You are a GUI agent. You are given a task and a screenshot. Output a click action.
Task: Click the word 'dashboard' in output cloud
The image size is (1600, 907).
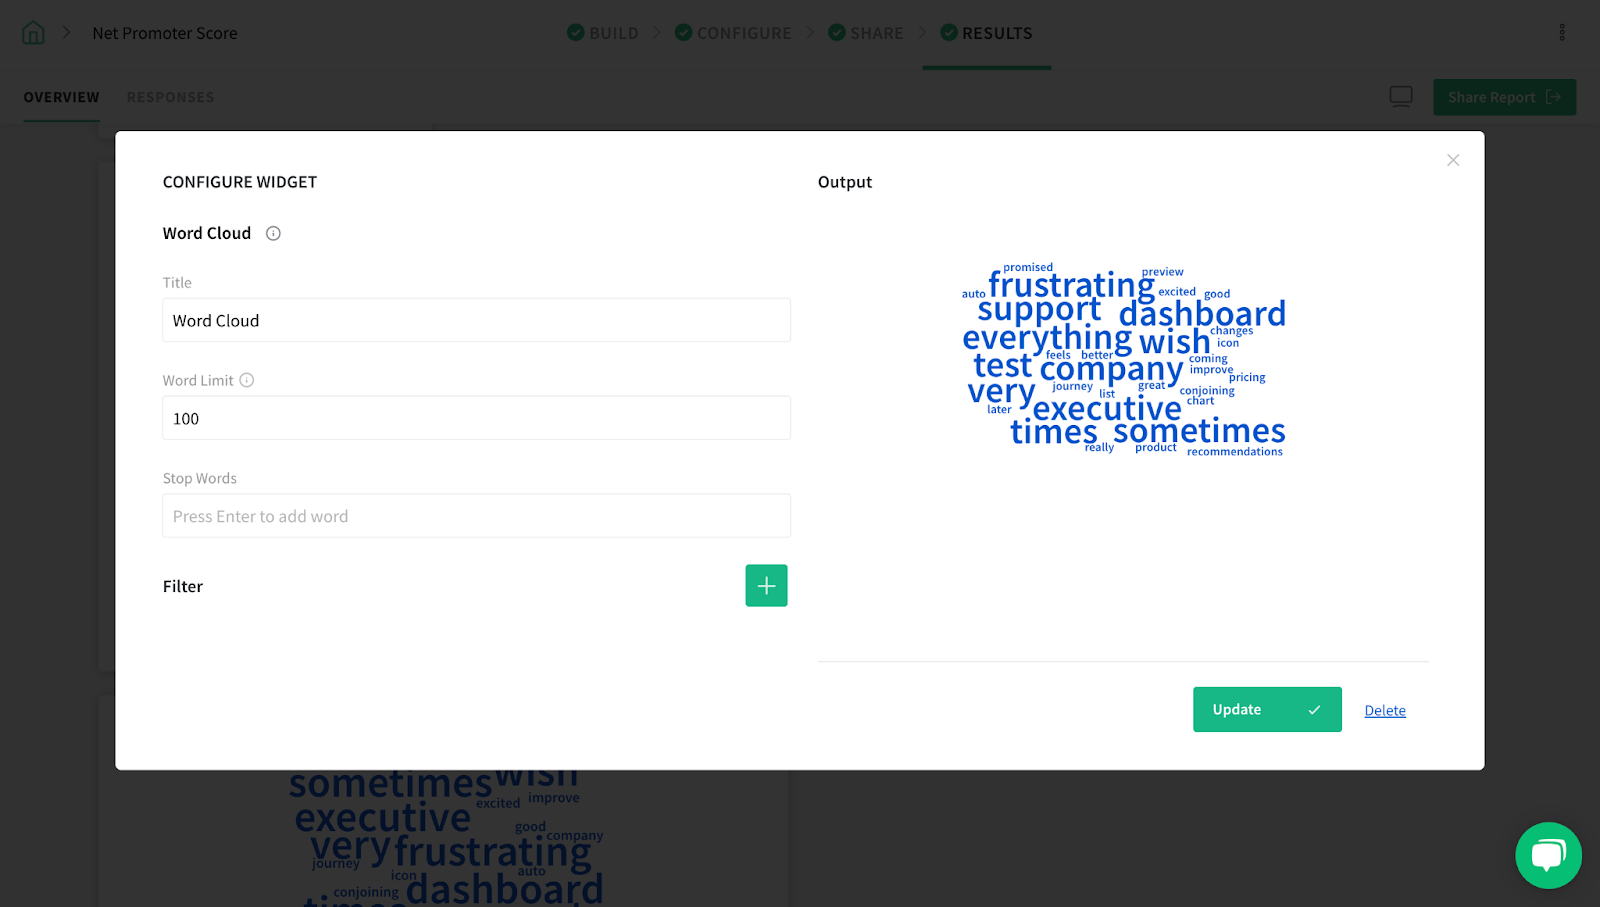click(1202, 314)
